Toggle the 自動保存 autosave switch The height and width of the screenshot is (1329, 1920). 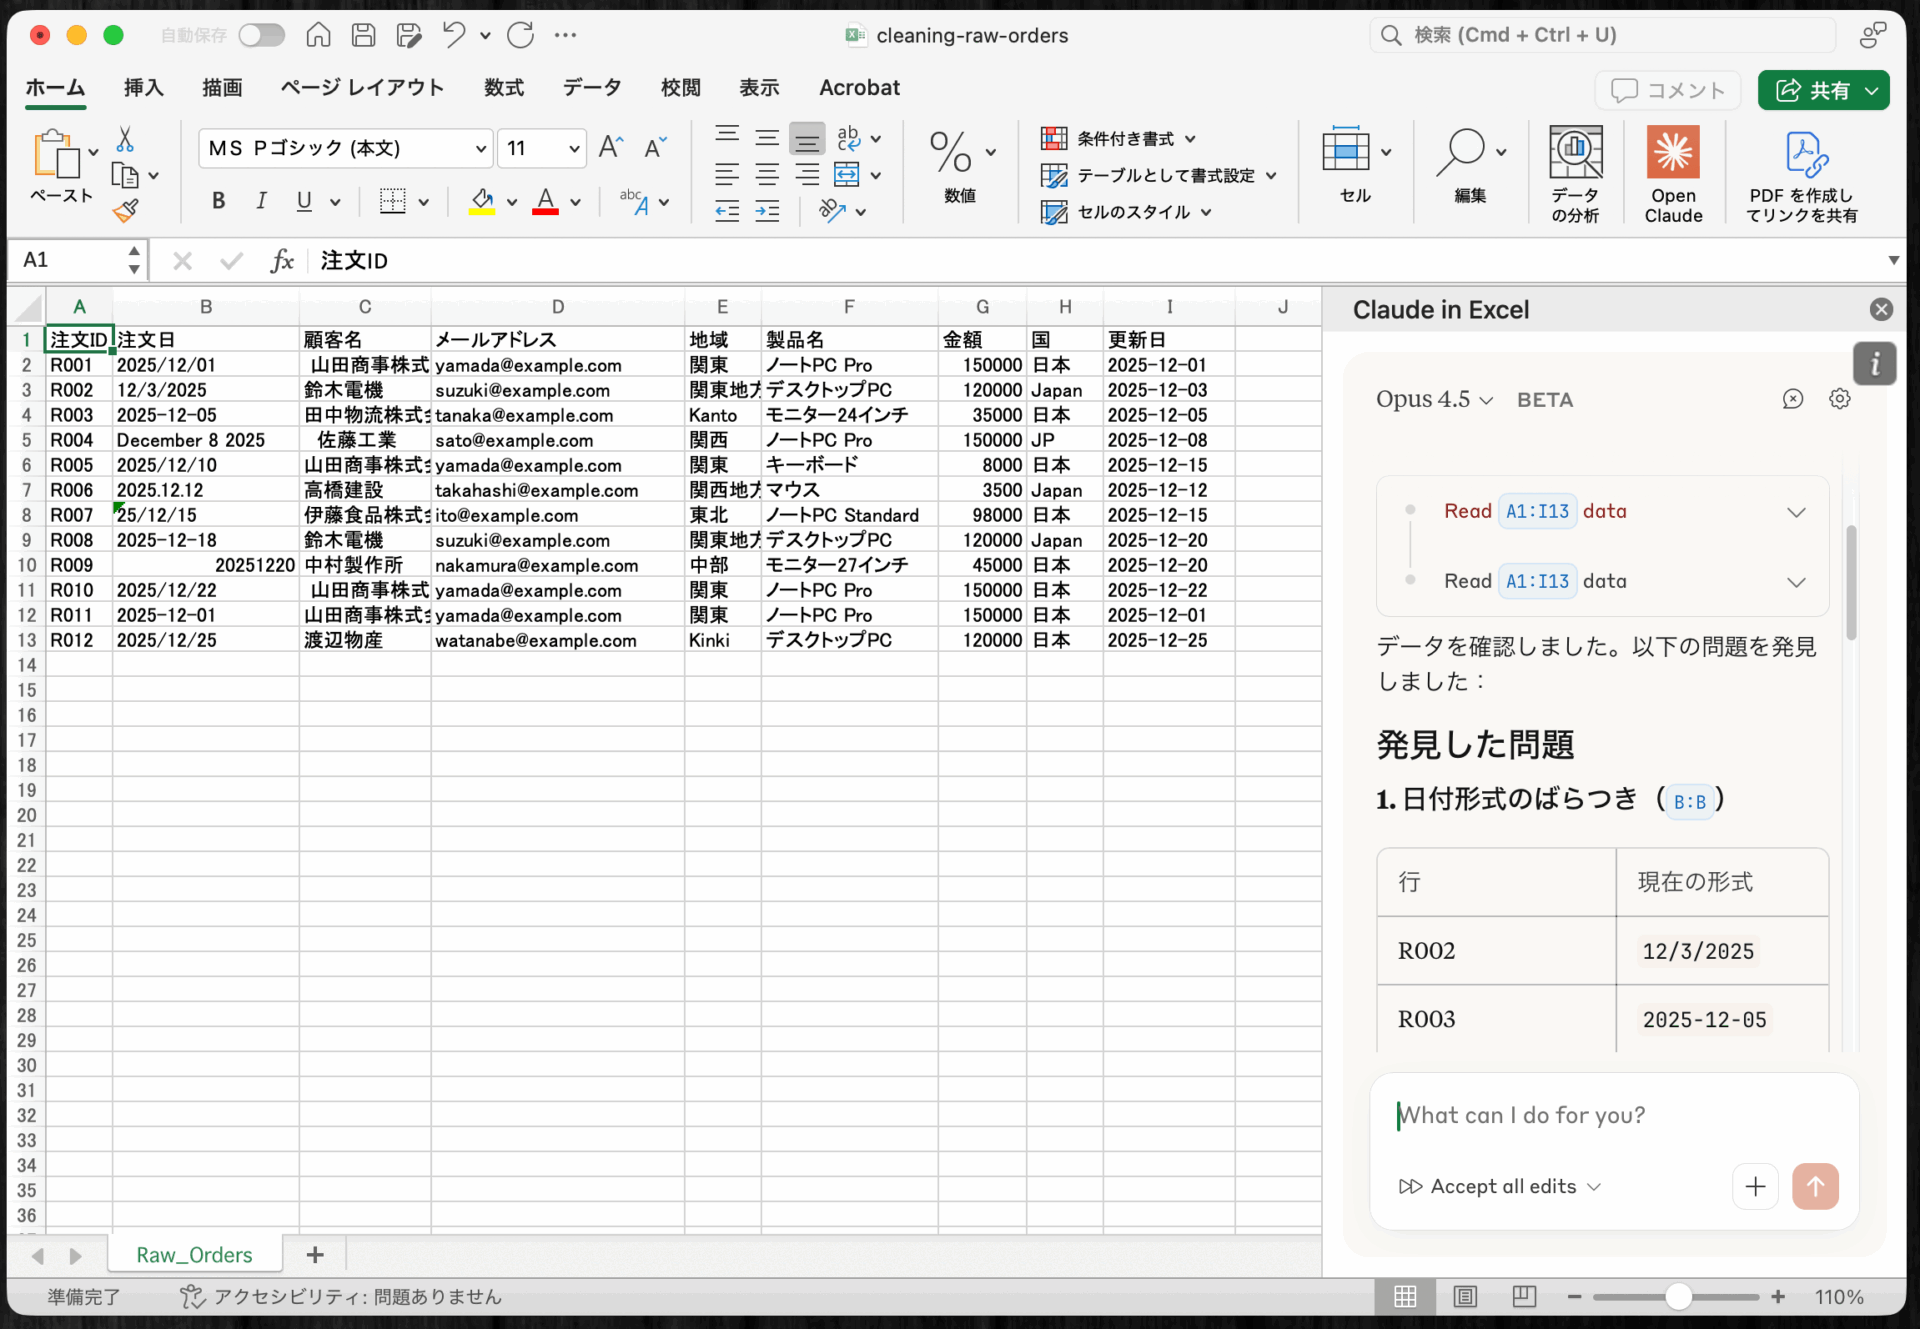coord(261,35)
